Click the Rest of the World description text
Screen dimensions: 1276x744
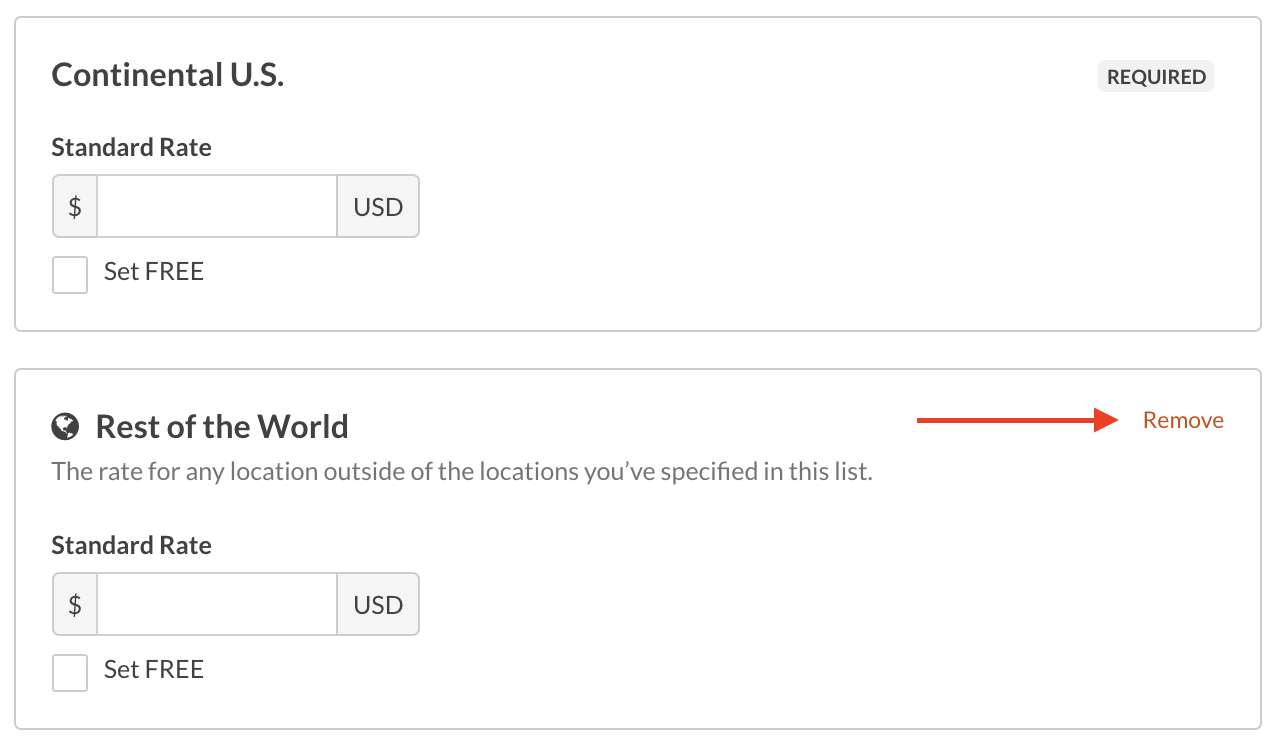pos(462,471)
